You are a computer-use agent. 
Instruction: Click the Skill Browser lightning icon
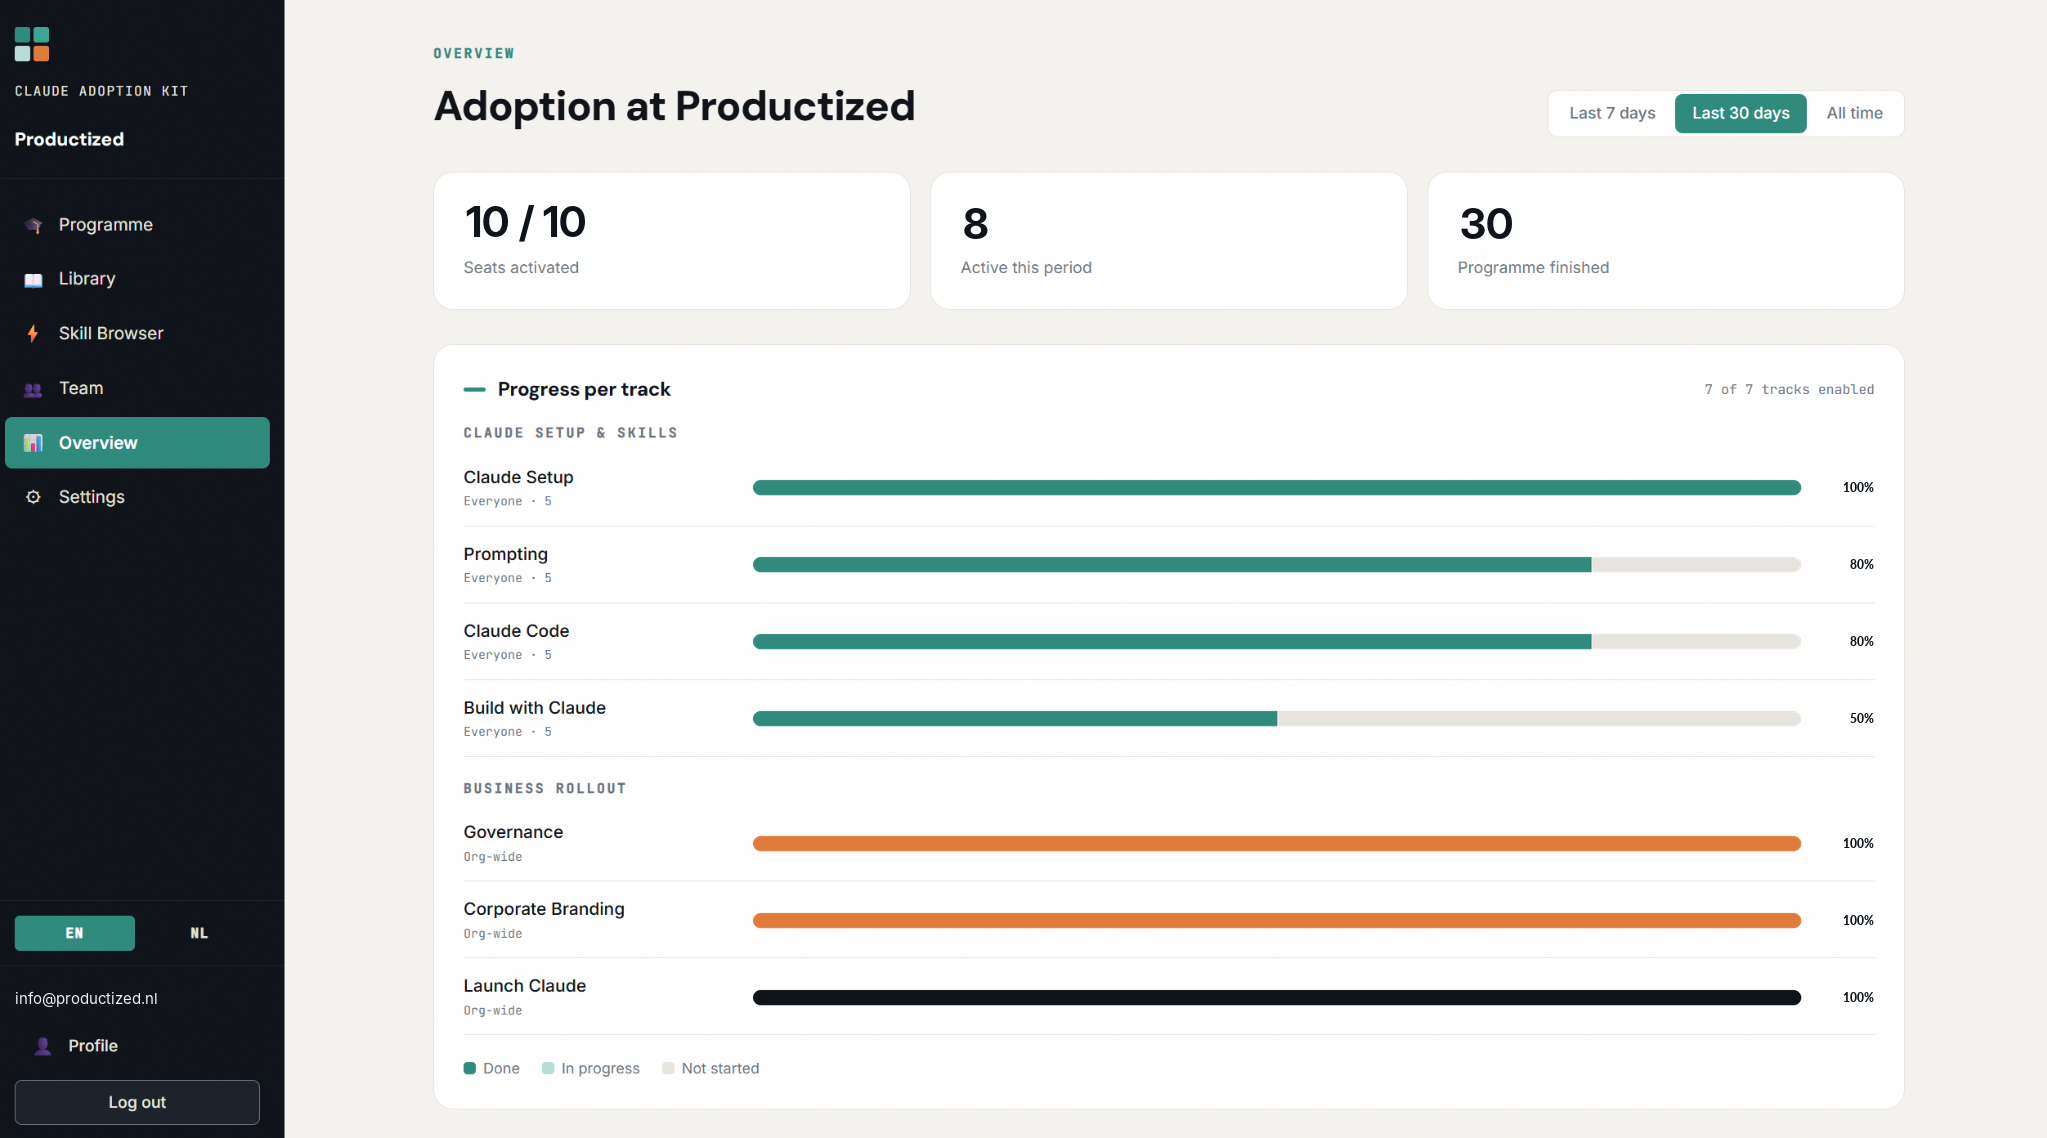[33, 334]
